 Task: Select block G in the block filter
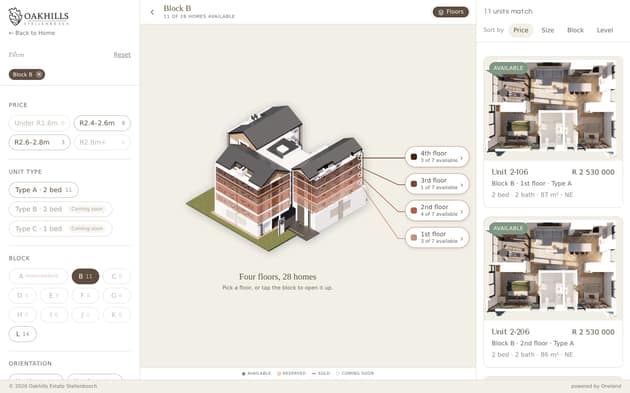[117, 295]
